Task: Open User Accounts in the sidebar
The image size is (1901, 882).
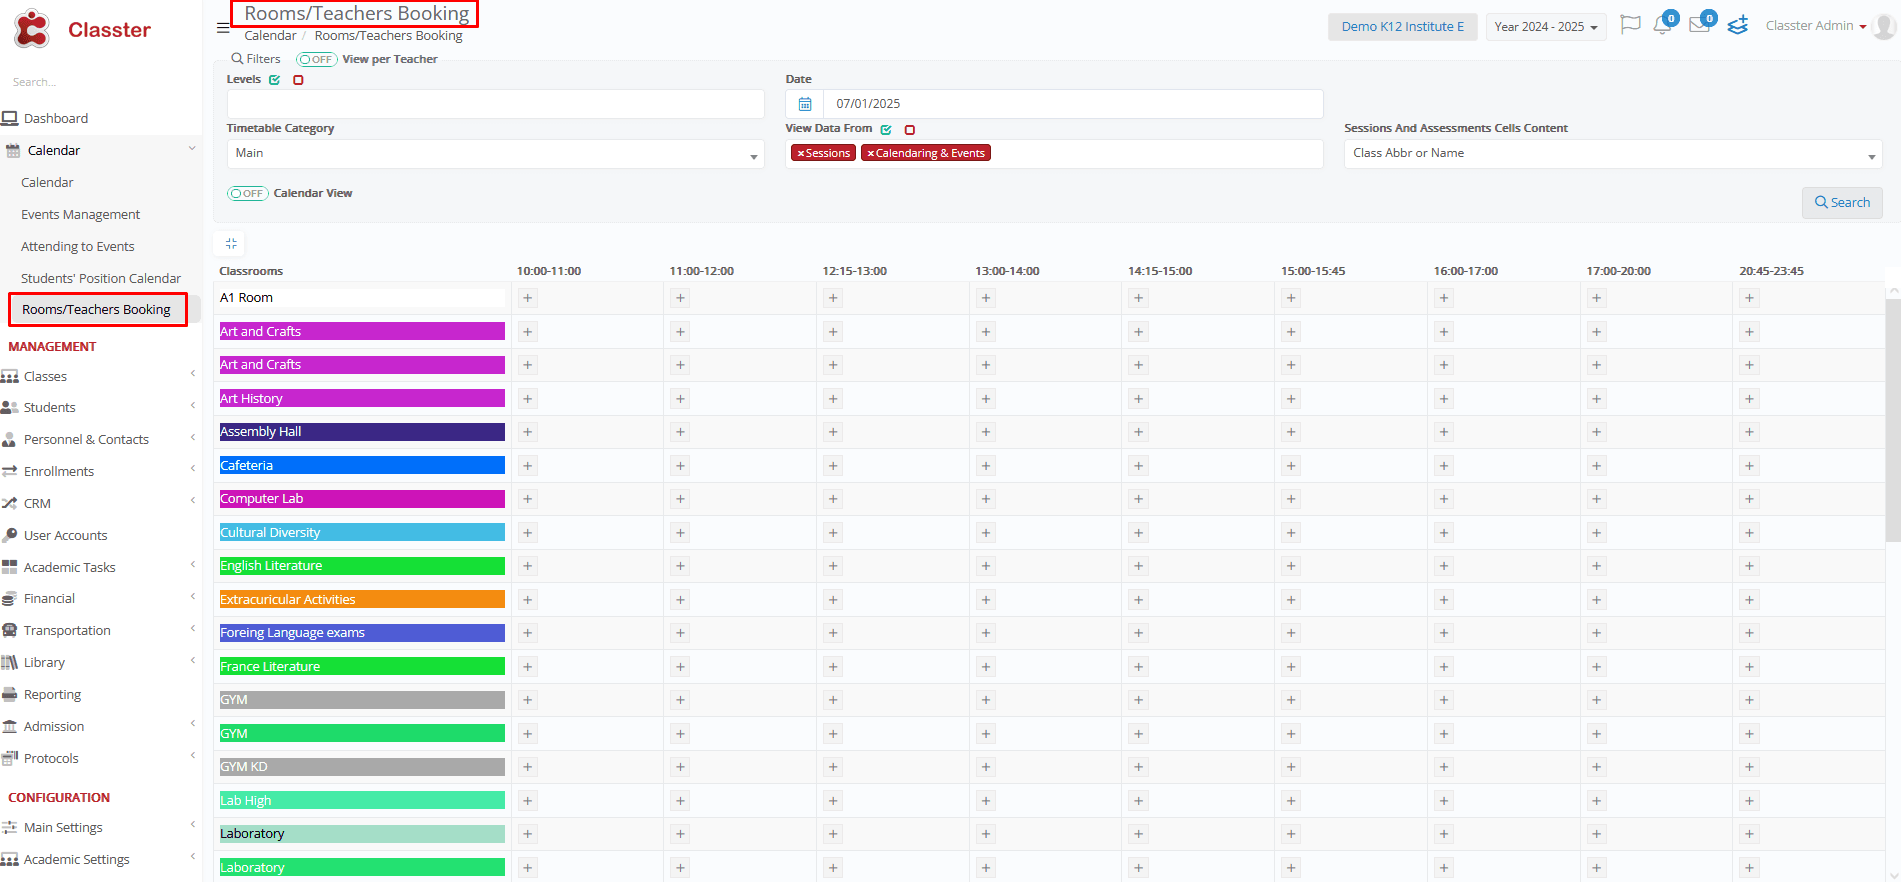Action: [x=65, y=535]
